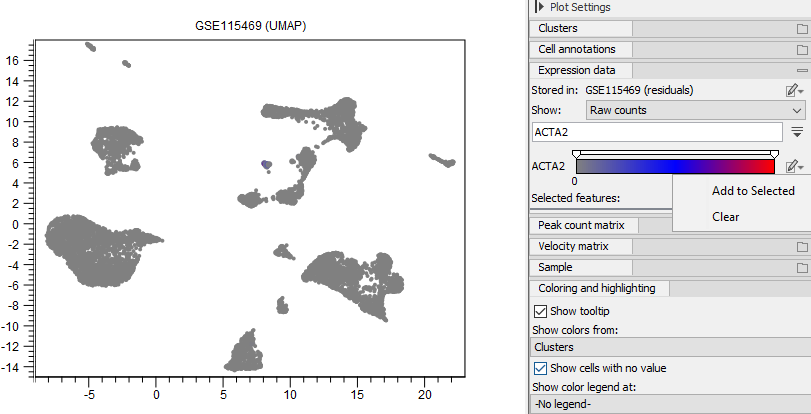Choose Clear in the popup menu

point(725,217)
